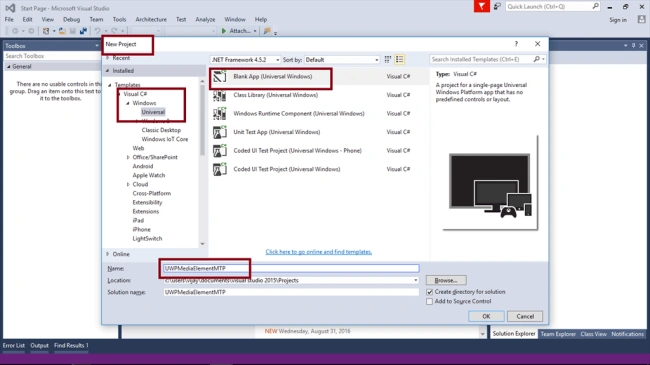Open the Debug menu
This screenshot has height=365, width=650.
pyautogui.click(x=71, y=19)
